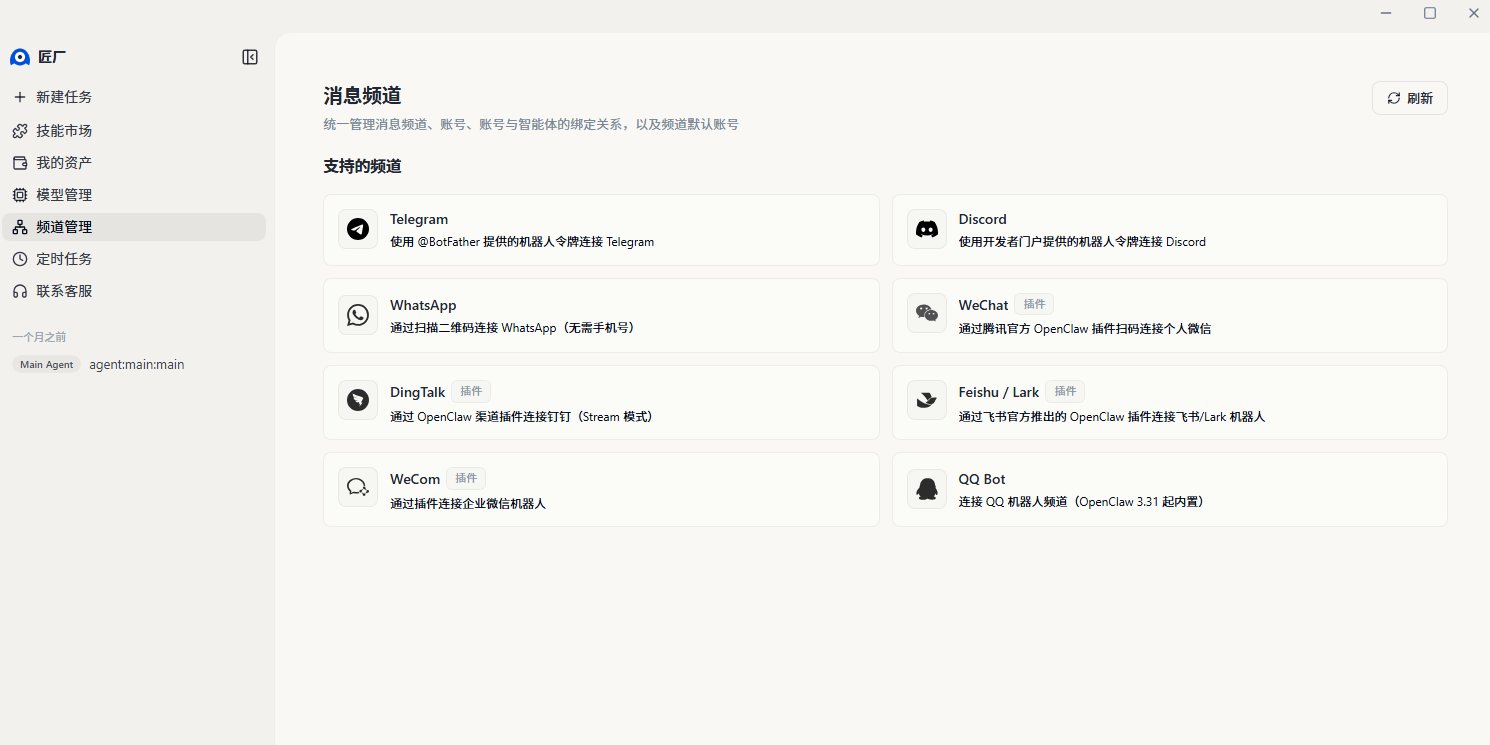Image resolution: width=1490 pixels, height=745 pixels.
Task: Click the QQ Bot OpenClaw 3.31 description
Action: pyautogui.click(x=1083, y=502)
